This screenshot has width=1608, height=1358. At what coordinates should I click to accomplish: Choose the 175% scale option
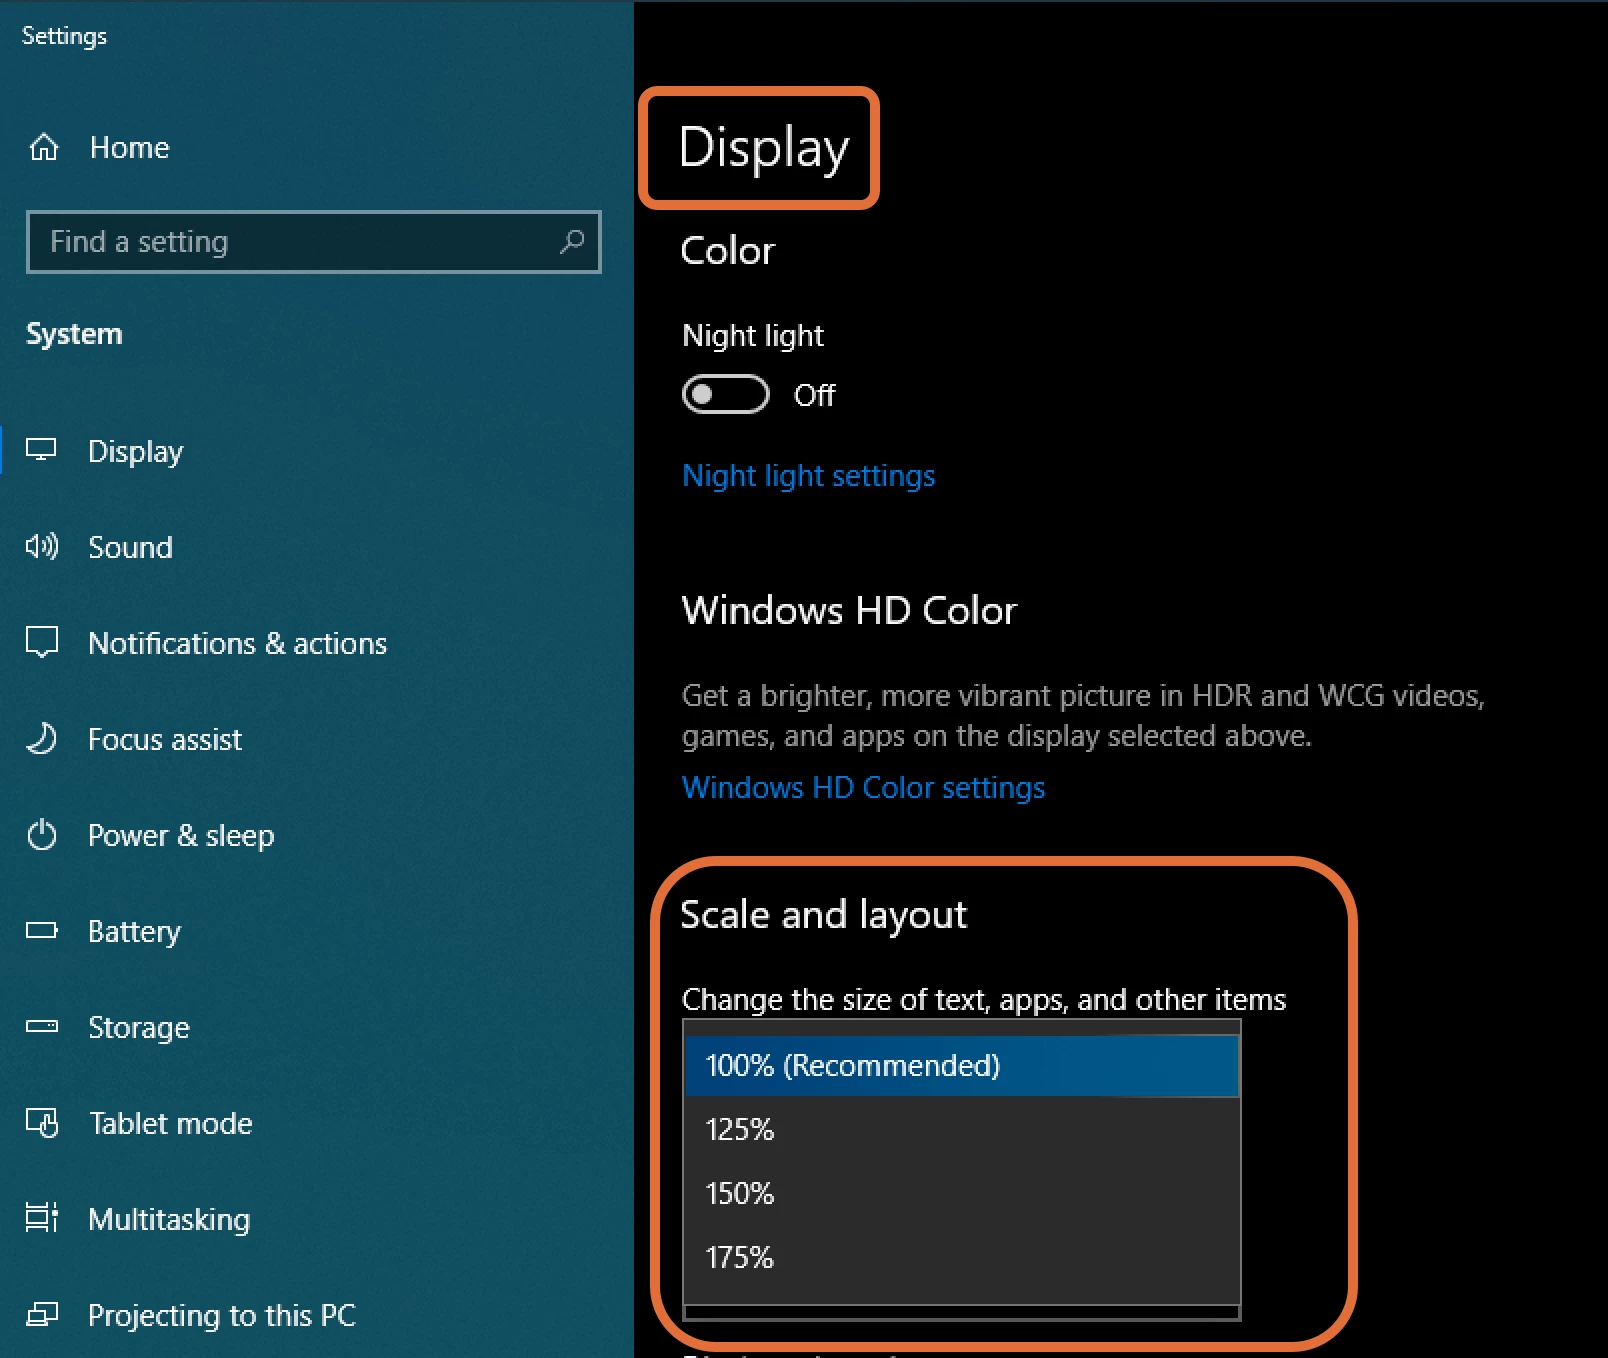click(x=962, y=1258)
